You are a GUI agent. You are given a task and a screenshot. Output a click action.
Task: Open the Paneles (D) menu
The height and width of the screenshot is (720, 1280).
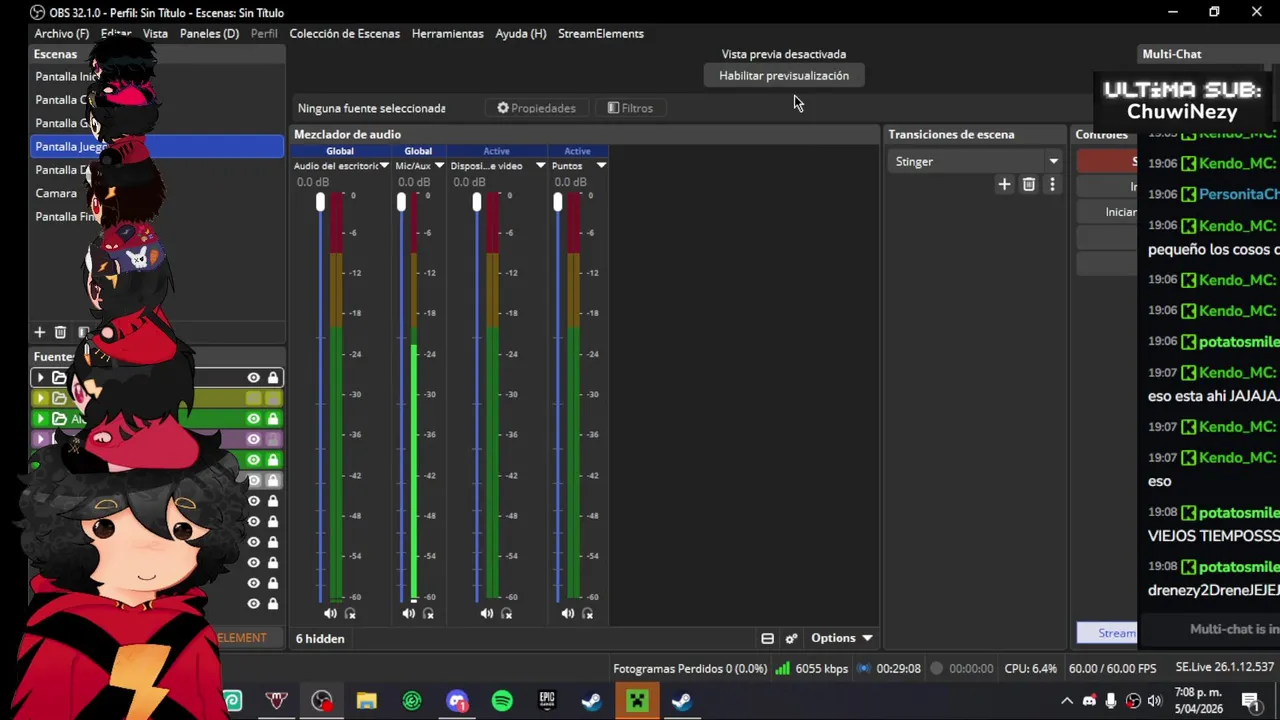click(209, 33)
